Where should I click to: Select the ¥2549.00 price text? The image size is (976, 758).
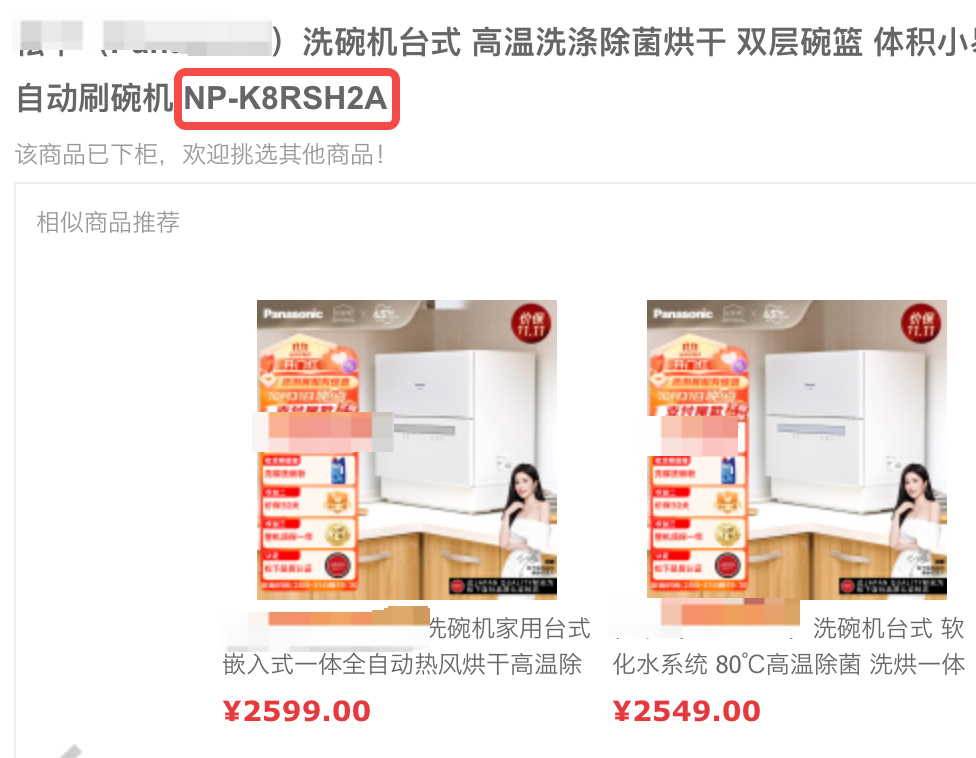(x=687, y=711)
